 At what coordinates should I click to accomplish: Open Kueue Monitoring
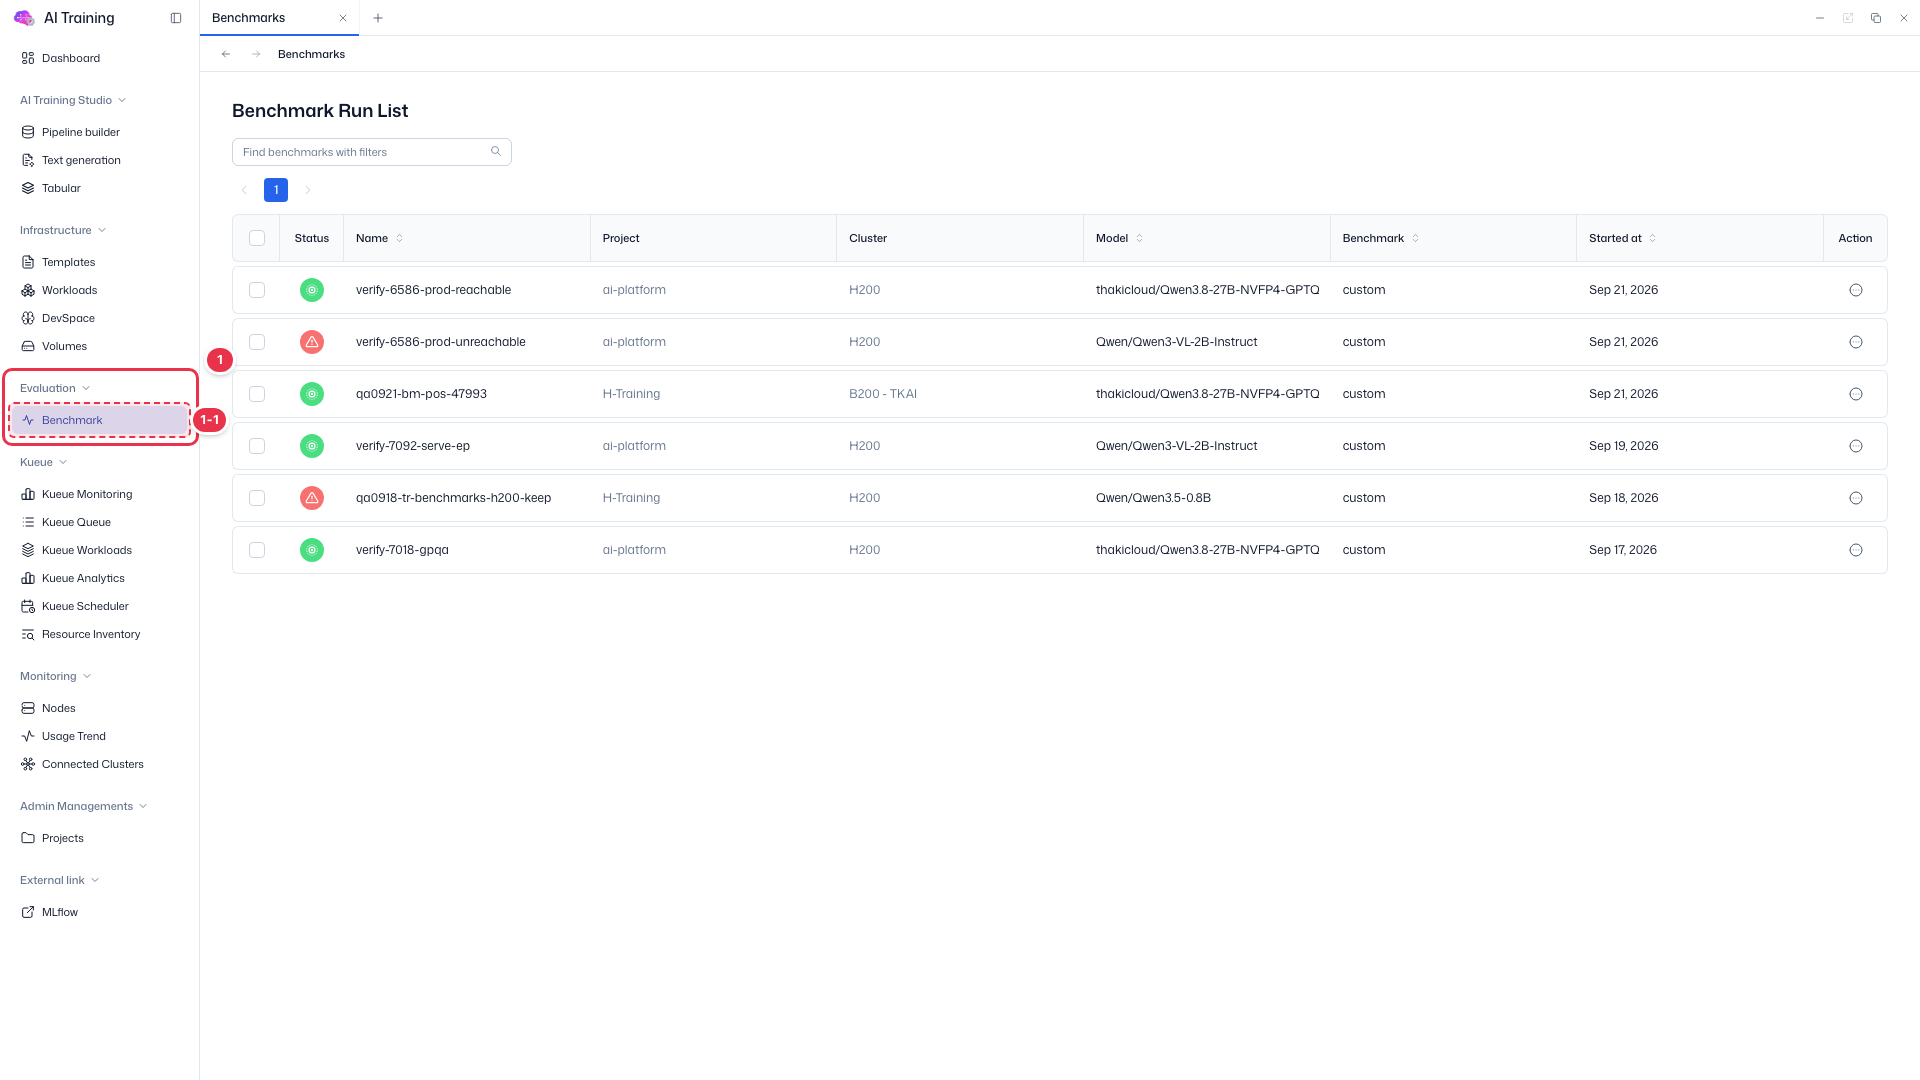[x=87, y=494]
